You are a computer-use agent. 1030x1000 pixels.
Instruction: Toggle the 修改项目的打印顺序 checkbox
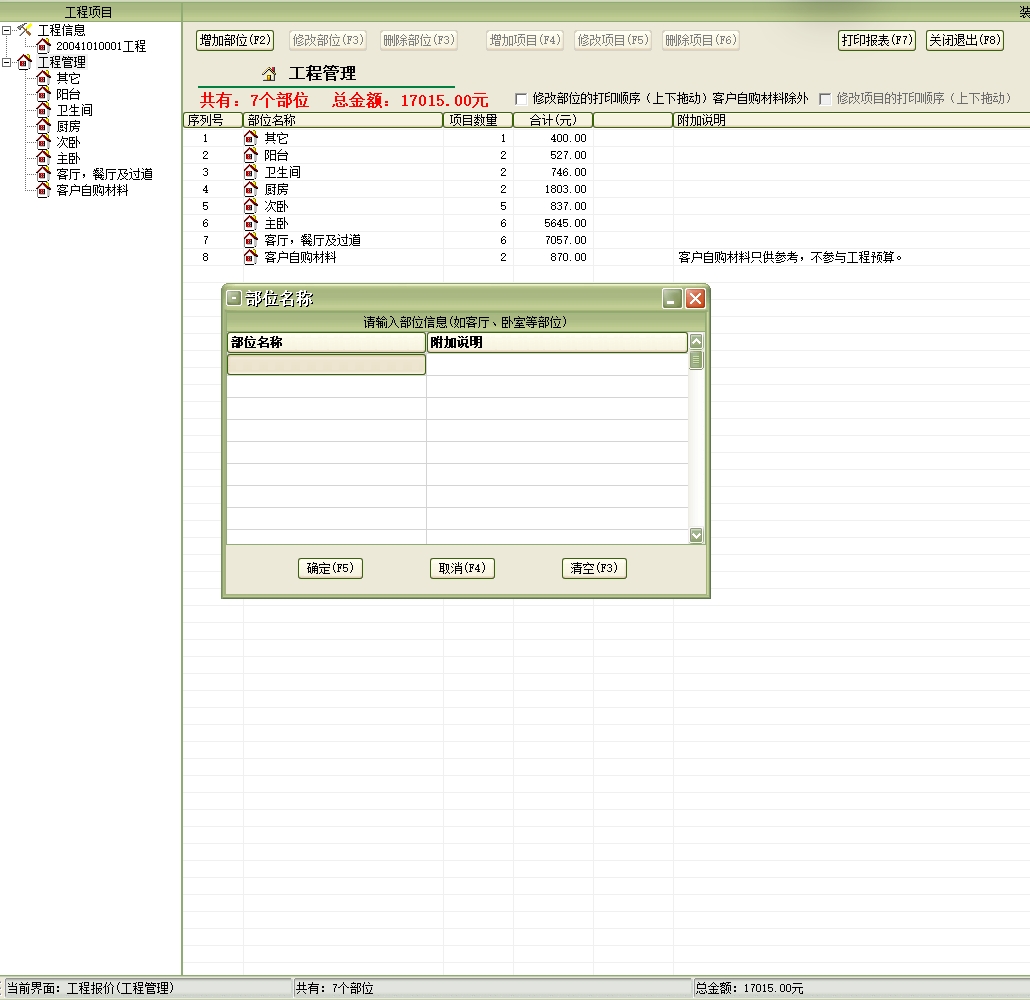coord(825,99)
